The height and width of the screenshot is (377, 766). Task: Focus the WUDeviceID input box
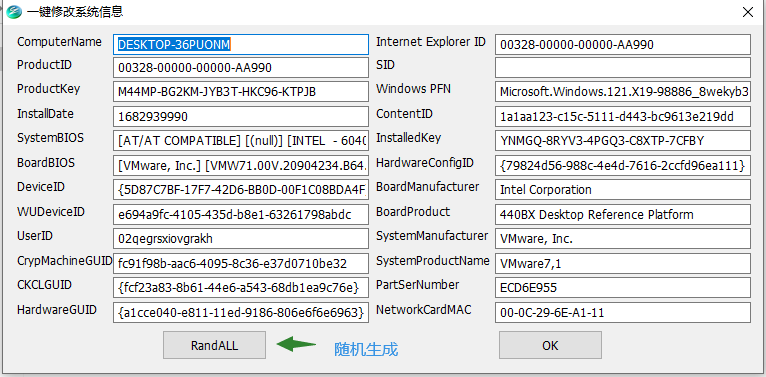[241, 214]
